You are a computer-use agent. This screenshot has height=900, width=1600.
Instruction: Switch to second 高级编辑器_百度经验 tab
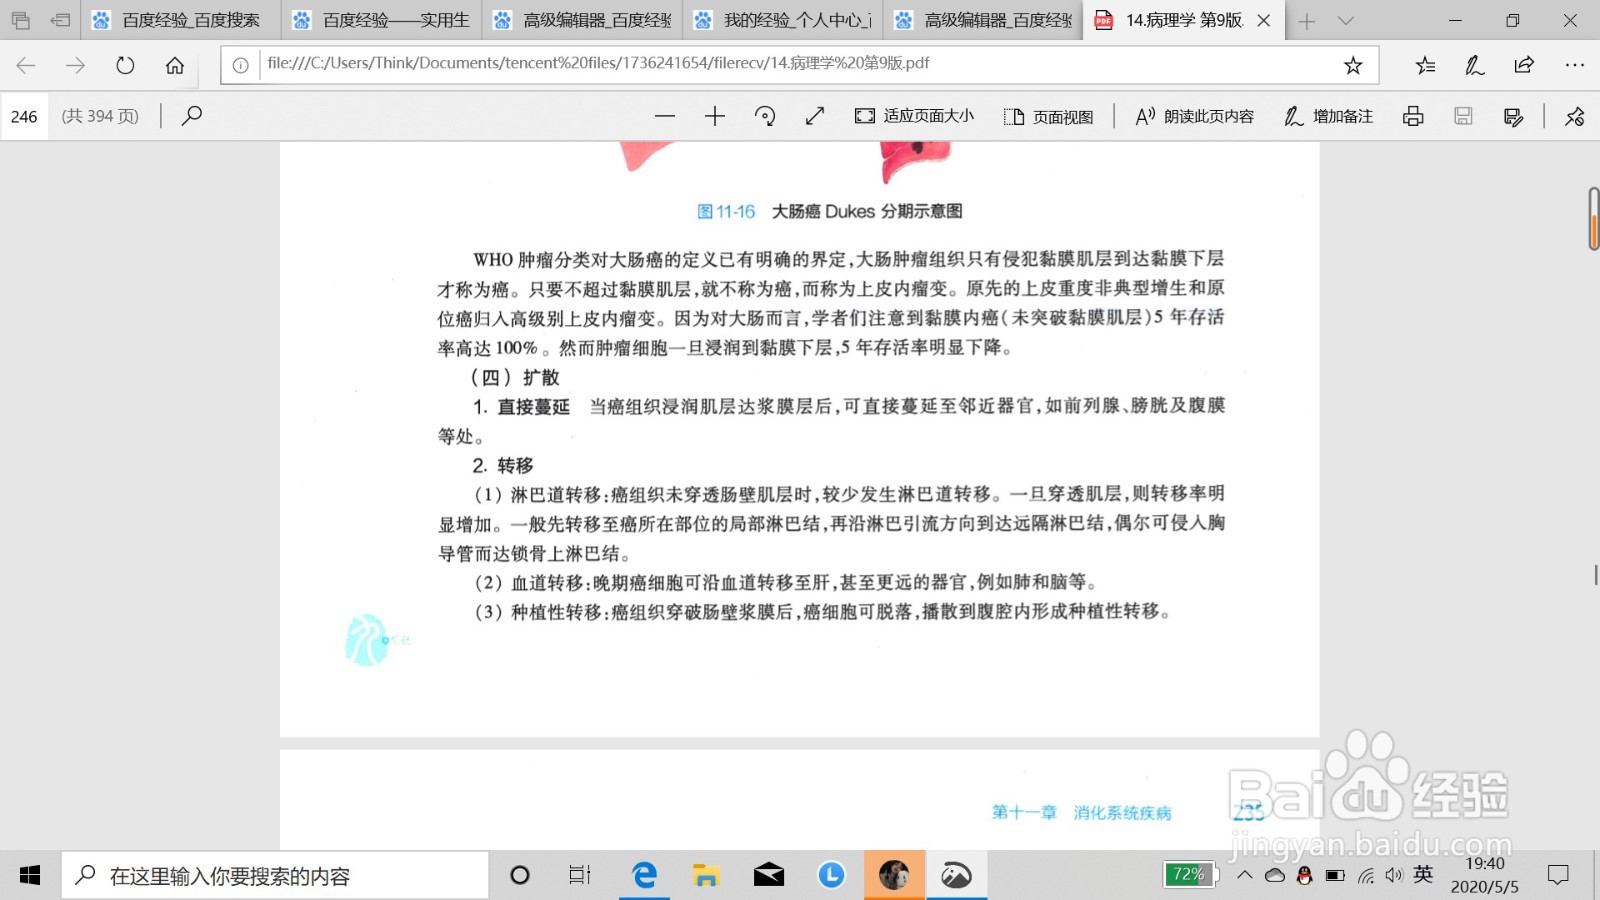coord(983,20)
